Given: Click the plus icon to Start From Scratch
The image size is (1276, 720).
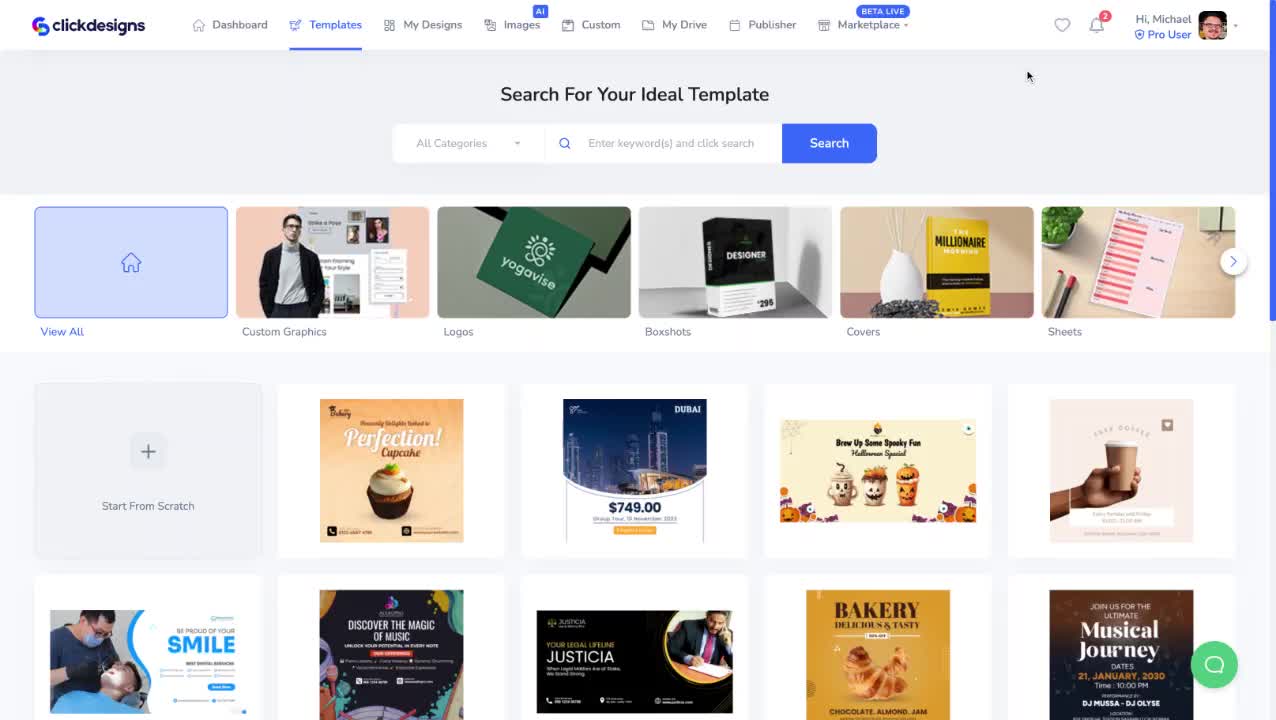Looking at the screenshot, I should click(148, 452).
